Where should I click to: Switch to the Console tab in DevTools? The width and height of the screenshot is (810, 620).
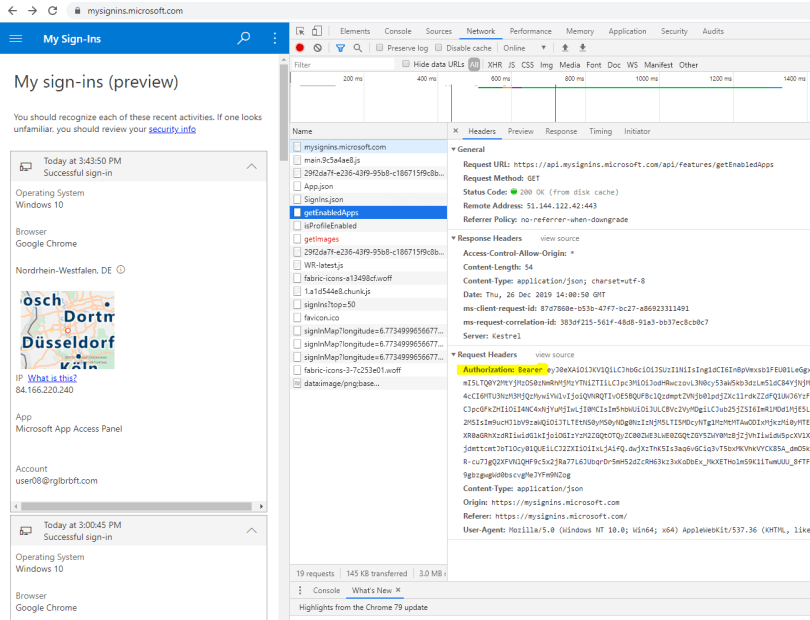tap(397, 31)
